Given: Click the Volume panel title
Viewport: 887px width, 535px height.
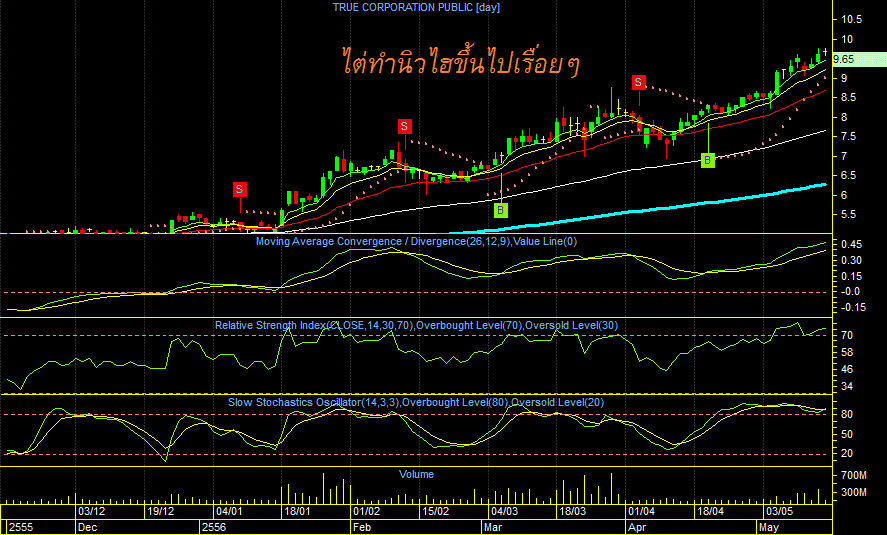Looking at the screenshot, I should pyautogui.click(x=416, y=474).
